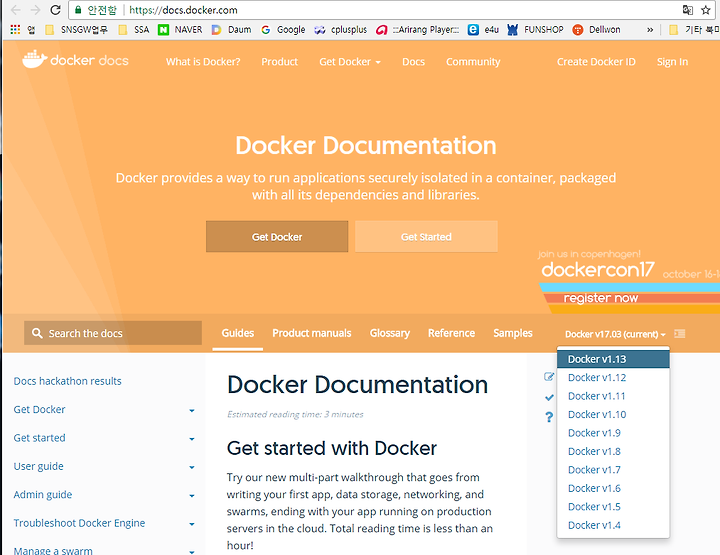Screen dimensions: 720x555
Task: Click the browser address bar URL
Action: (x=183, y=10)
